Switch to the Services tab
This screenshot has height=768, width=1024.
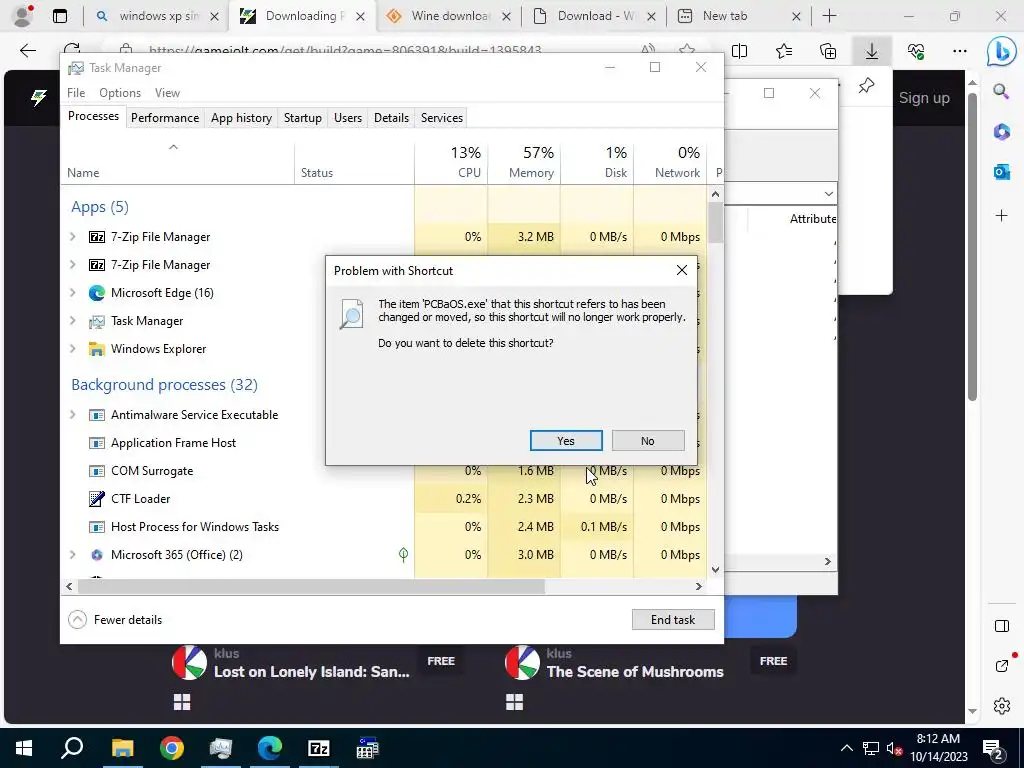point(441,118)
